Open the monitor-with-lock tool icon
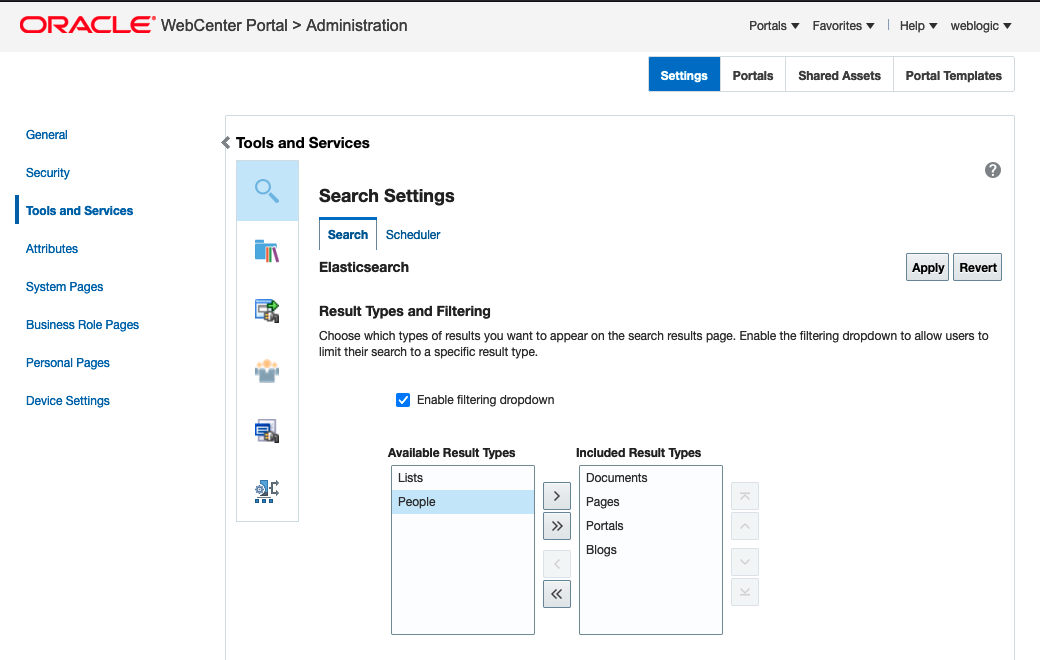Screen dimensions: 1040x660 click(x=267, y=431)
